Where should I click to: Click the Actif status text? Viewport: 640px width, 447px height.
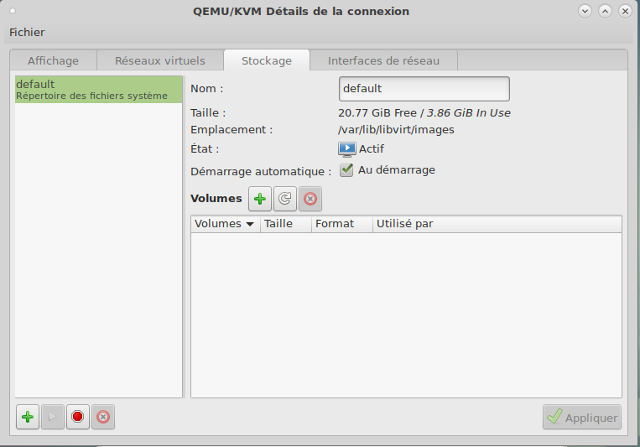[371, 149]
